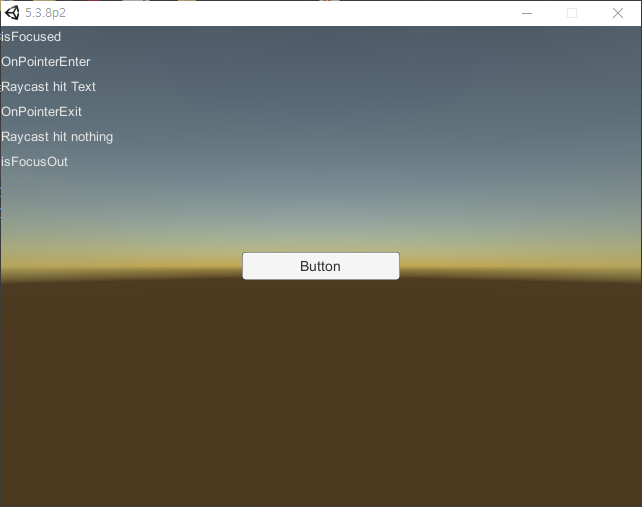
Task: Minimize the Unity player window
Action: (527, 13)
